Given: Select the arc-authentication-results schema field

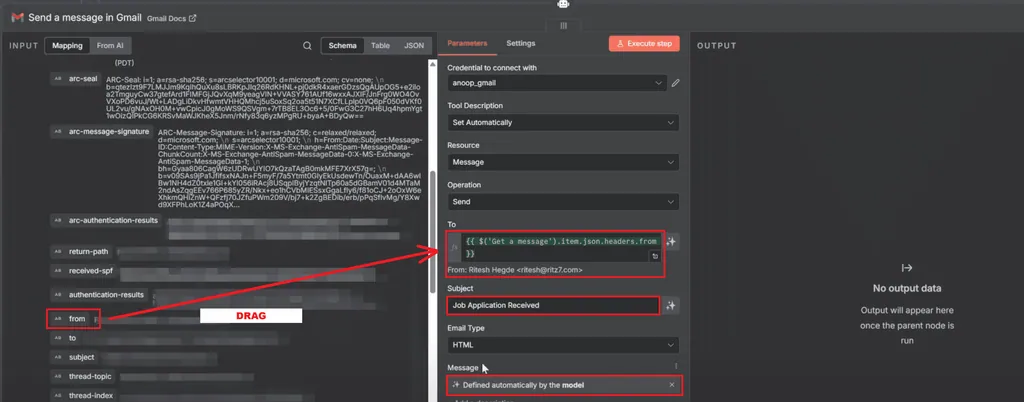Looking at the screenshot, I should coord(106,221).
